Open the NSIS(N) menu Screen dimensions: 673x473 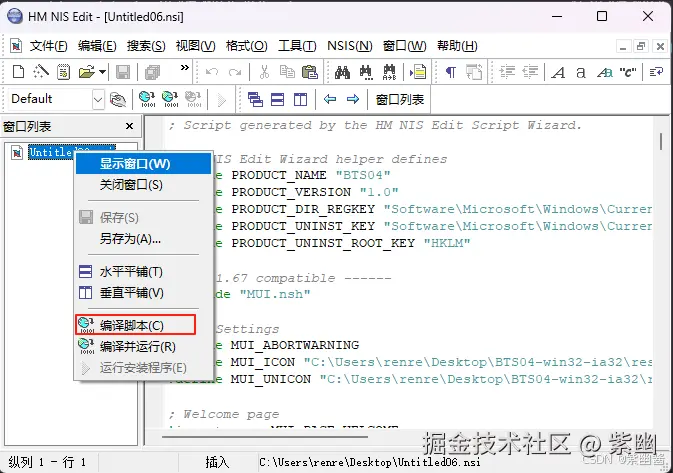[349, 45]
